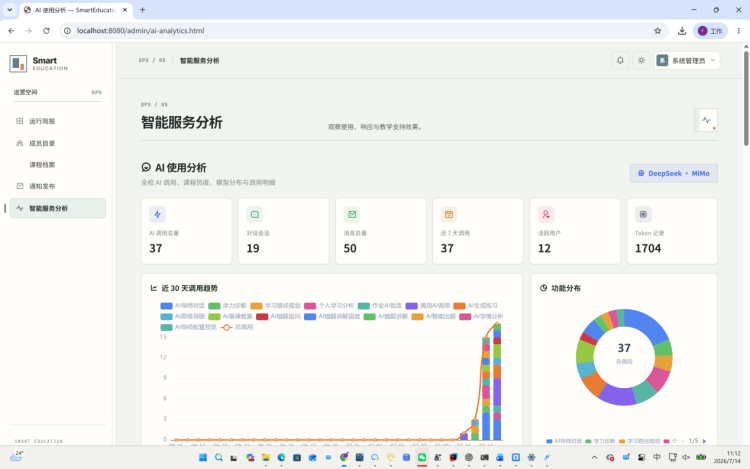Click the mail icon beside 通知发布

click(x=20, y=186)
